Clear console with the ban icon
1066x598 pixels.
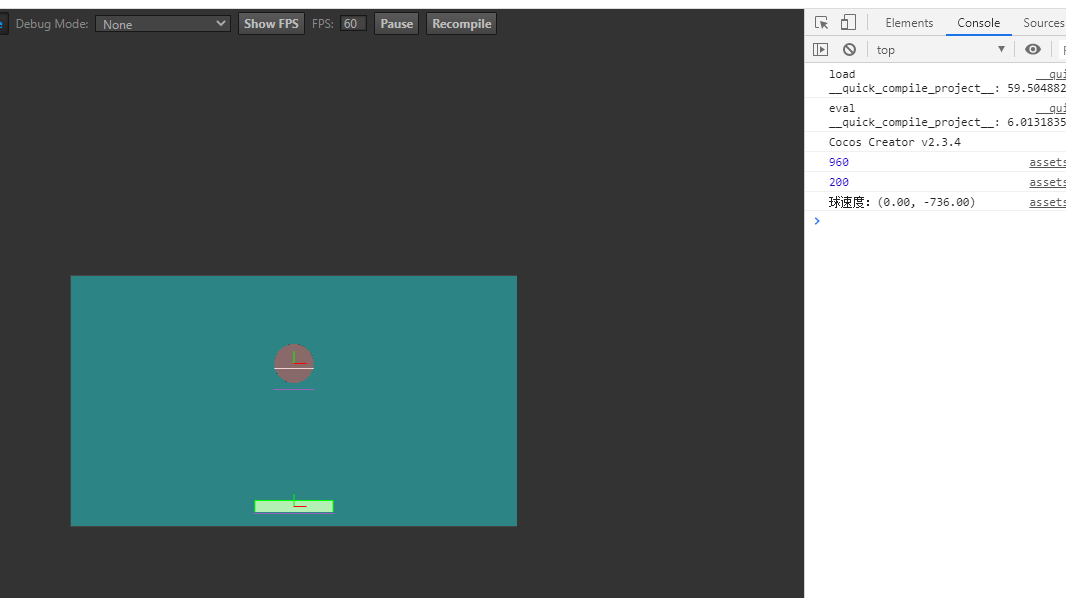(x=849, y=50)
